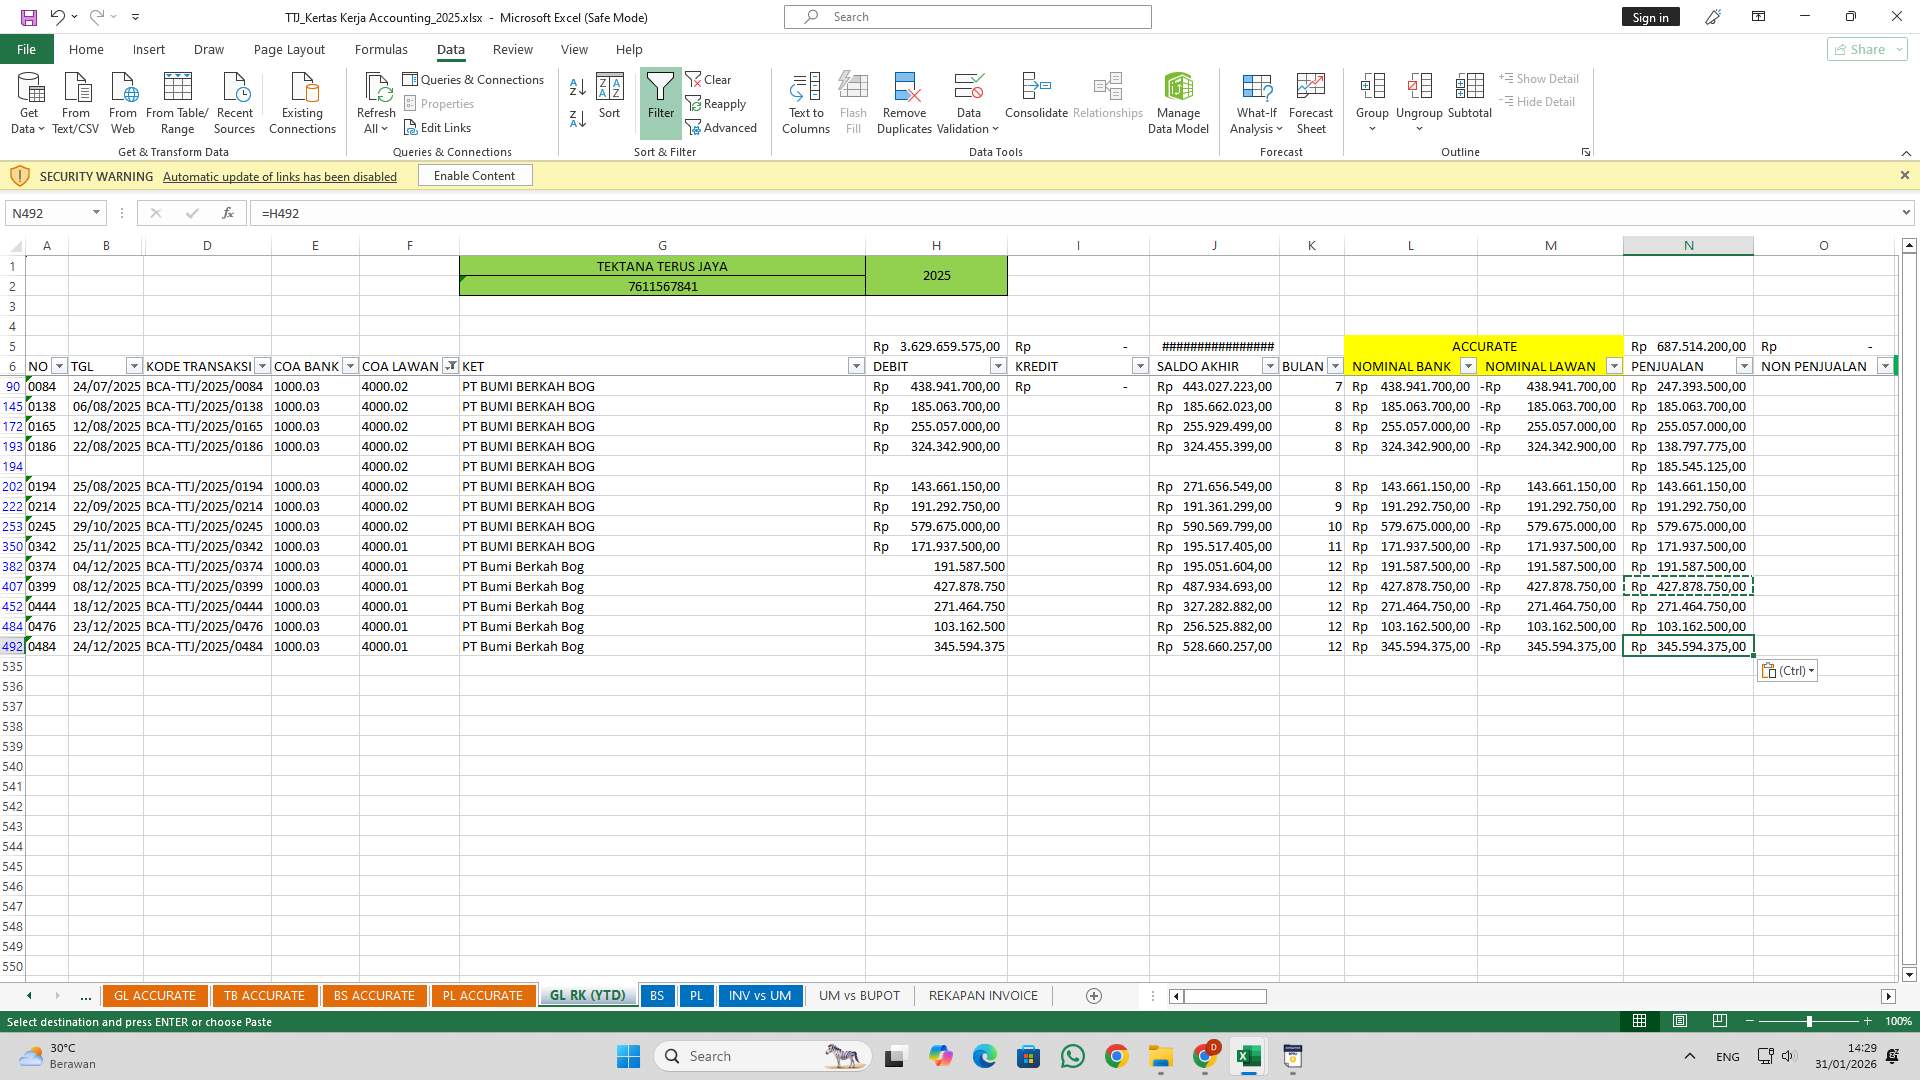Image resolution: width=1920 pixels, height=1080 pixels.
Task: Click Refresh All in Queries group
Action: point(376,100)
